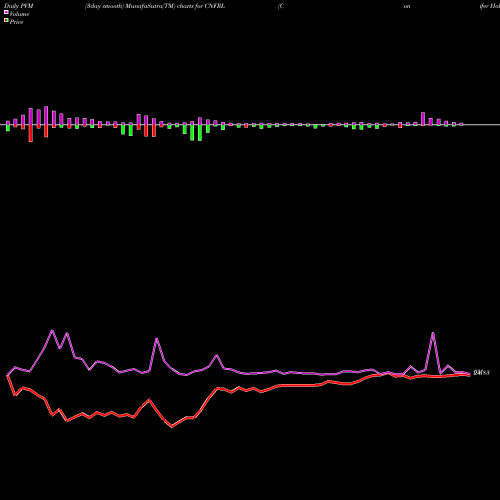Click the 'Daily PVM' title text
Viewport: 500px width, 500px height.
tap(19, 6)
